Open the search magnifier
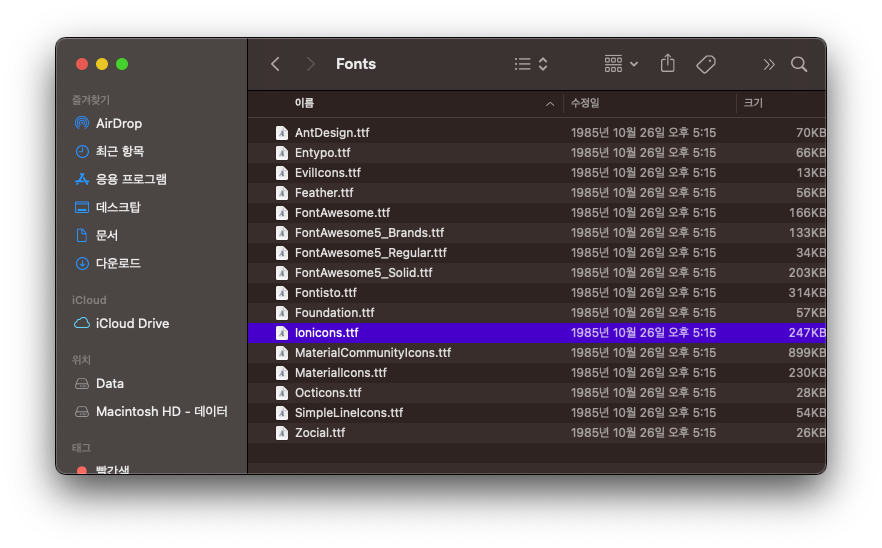 click(x=799, y=64)
